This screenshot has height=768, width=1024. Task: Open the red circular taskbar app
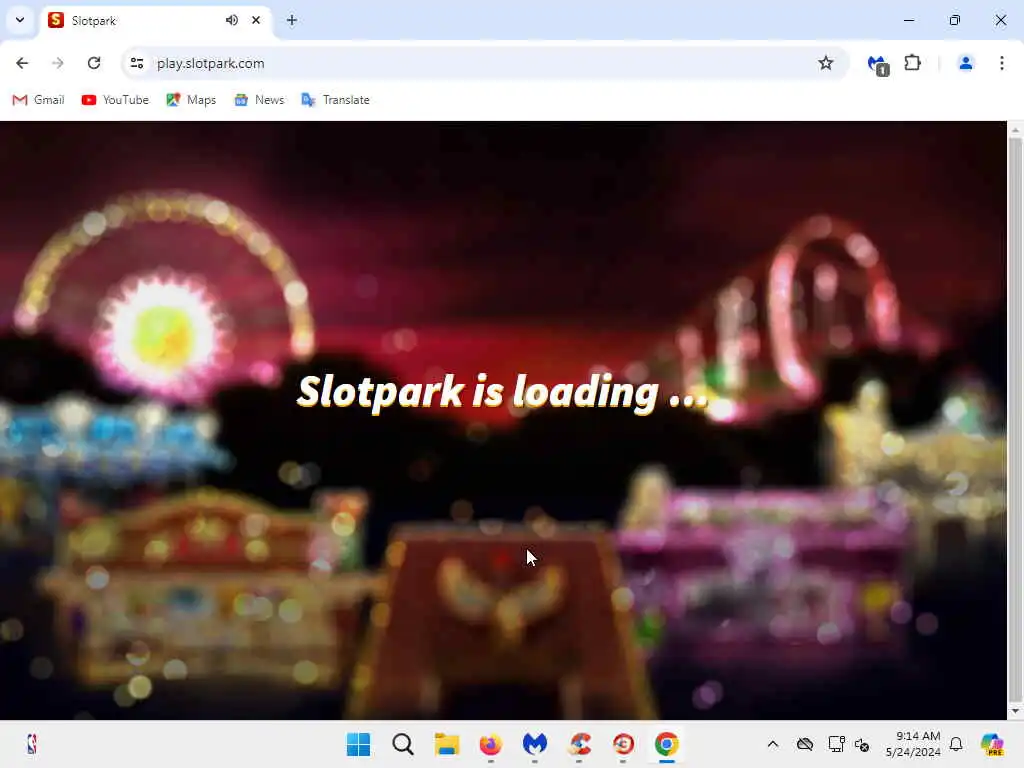point(623,744)
